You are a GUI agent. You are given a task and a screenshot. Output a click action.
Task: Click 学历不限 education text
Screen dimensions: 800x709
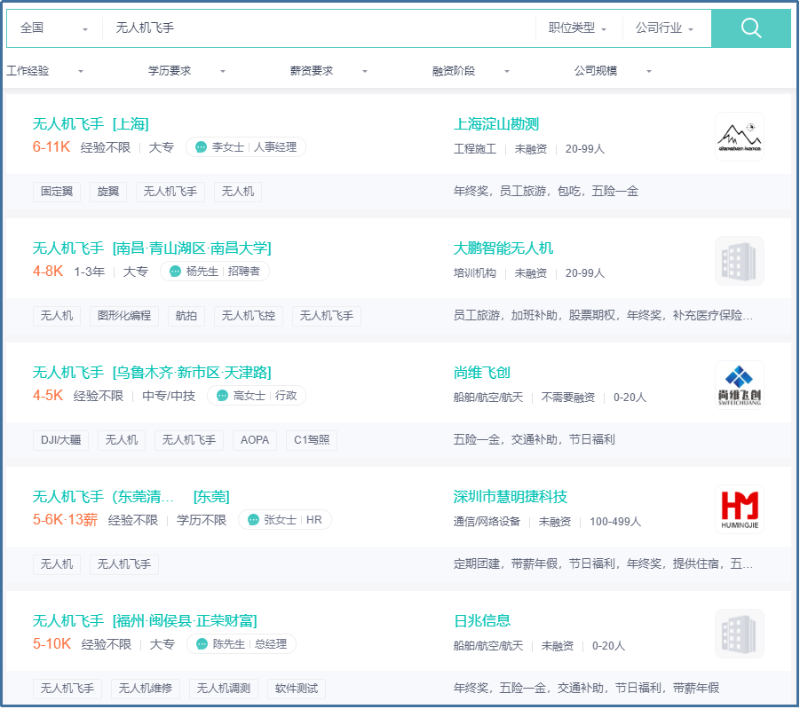201,520
